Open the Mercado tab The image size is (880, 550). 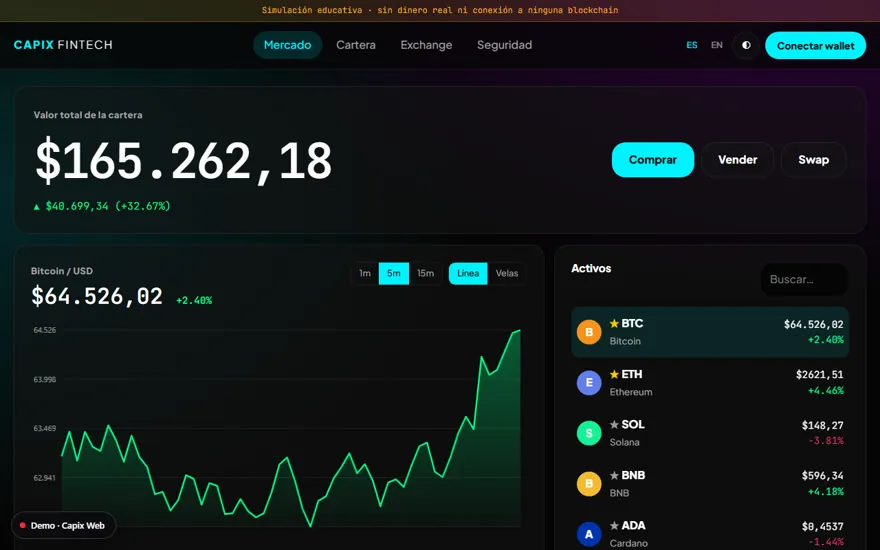point(287,45)
